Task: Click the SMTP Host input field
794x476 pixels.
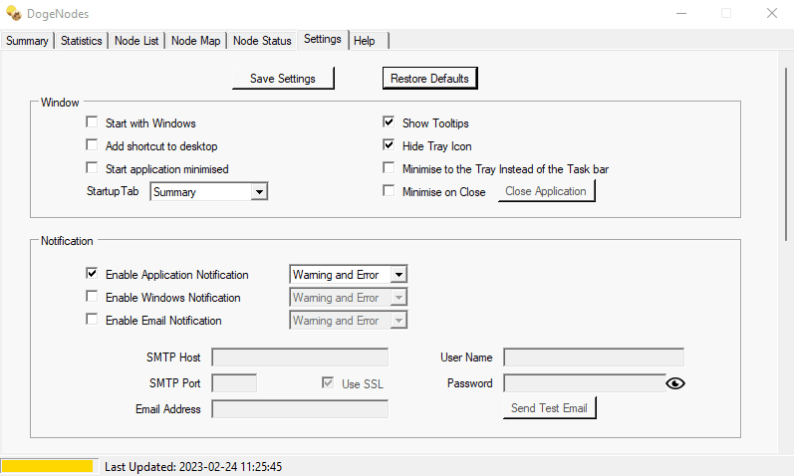Action: [300, 357]
